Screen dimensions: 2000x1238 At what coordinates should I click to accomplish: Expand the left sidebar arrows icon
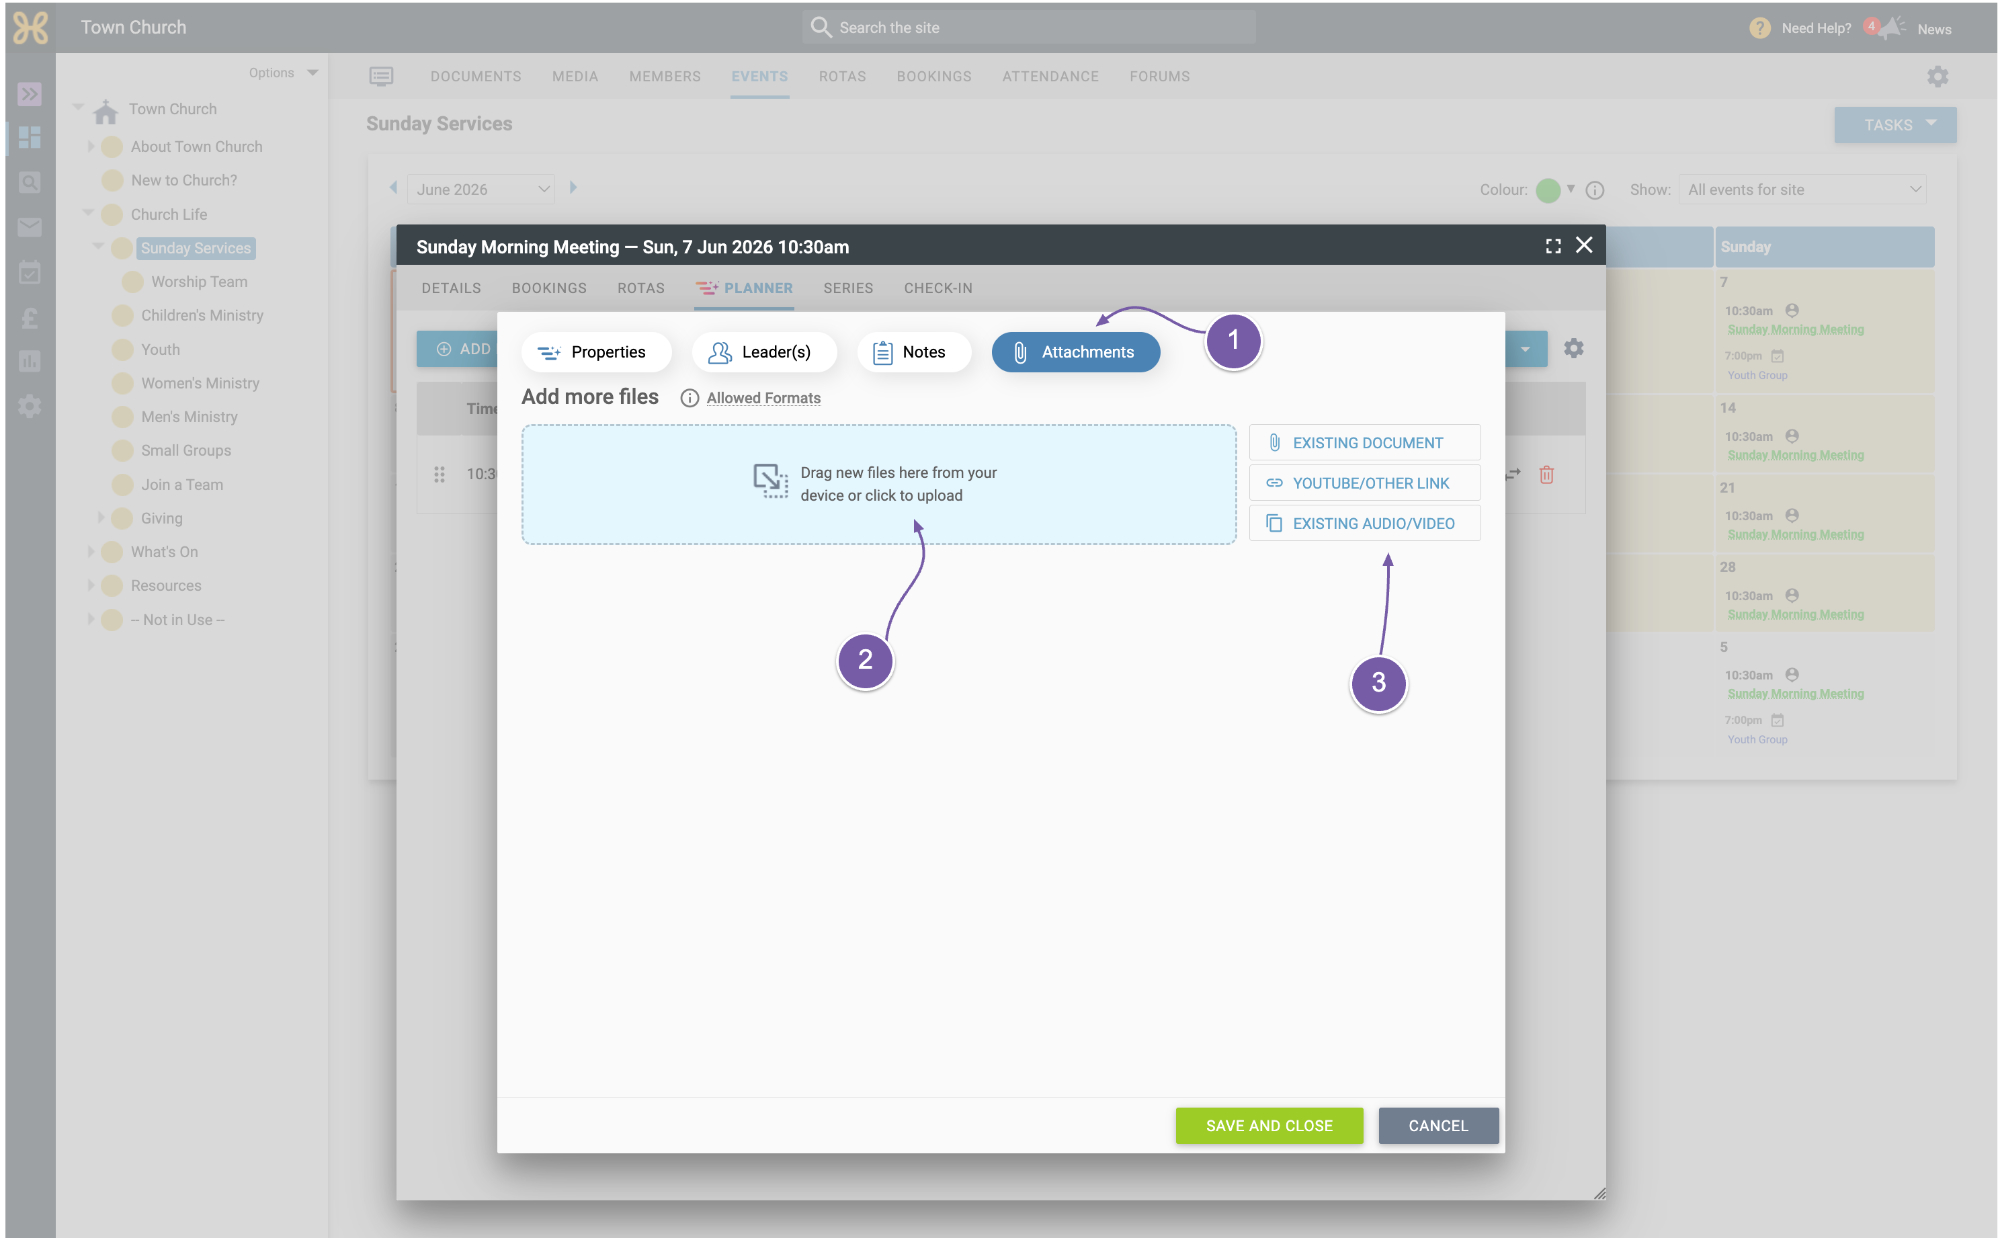click(30, 94)
